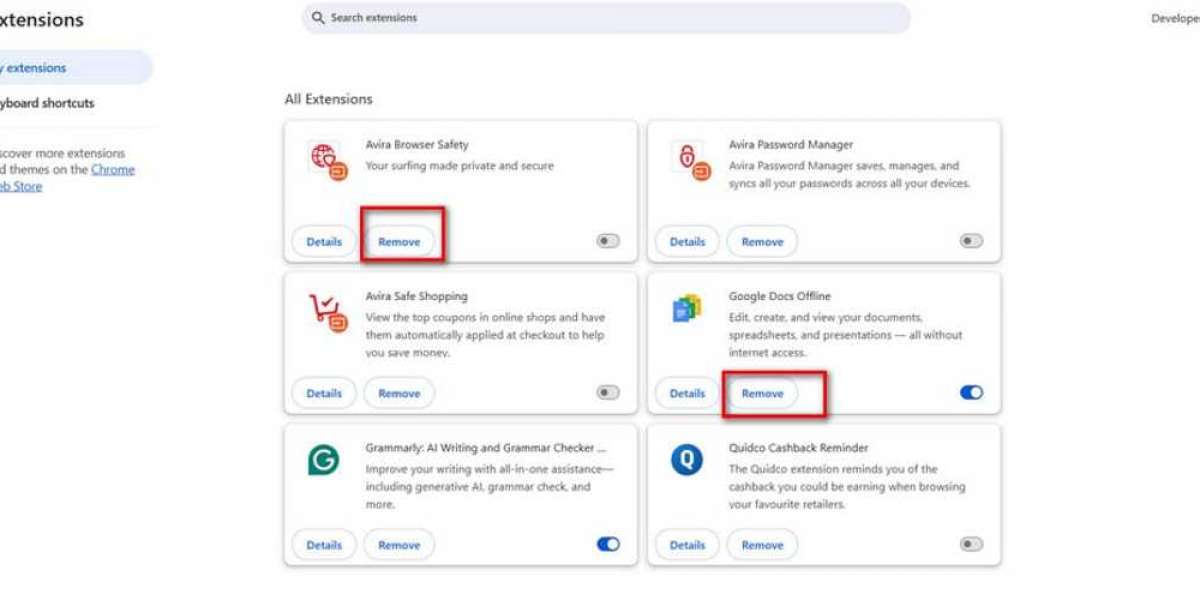Click the Grammarly AI Writing title text
Screen dimensions: 1200x600
pos(486,449)
